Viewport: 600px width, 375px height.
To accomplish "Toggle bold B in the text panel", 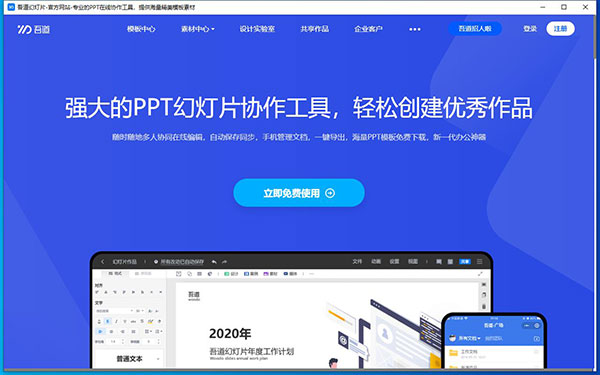I will click(108, 321).
